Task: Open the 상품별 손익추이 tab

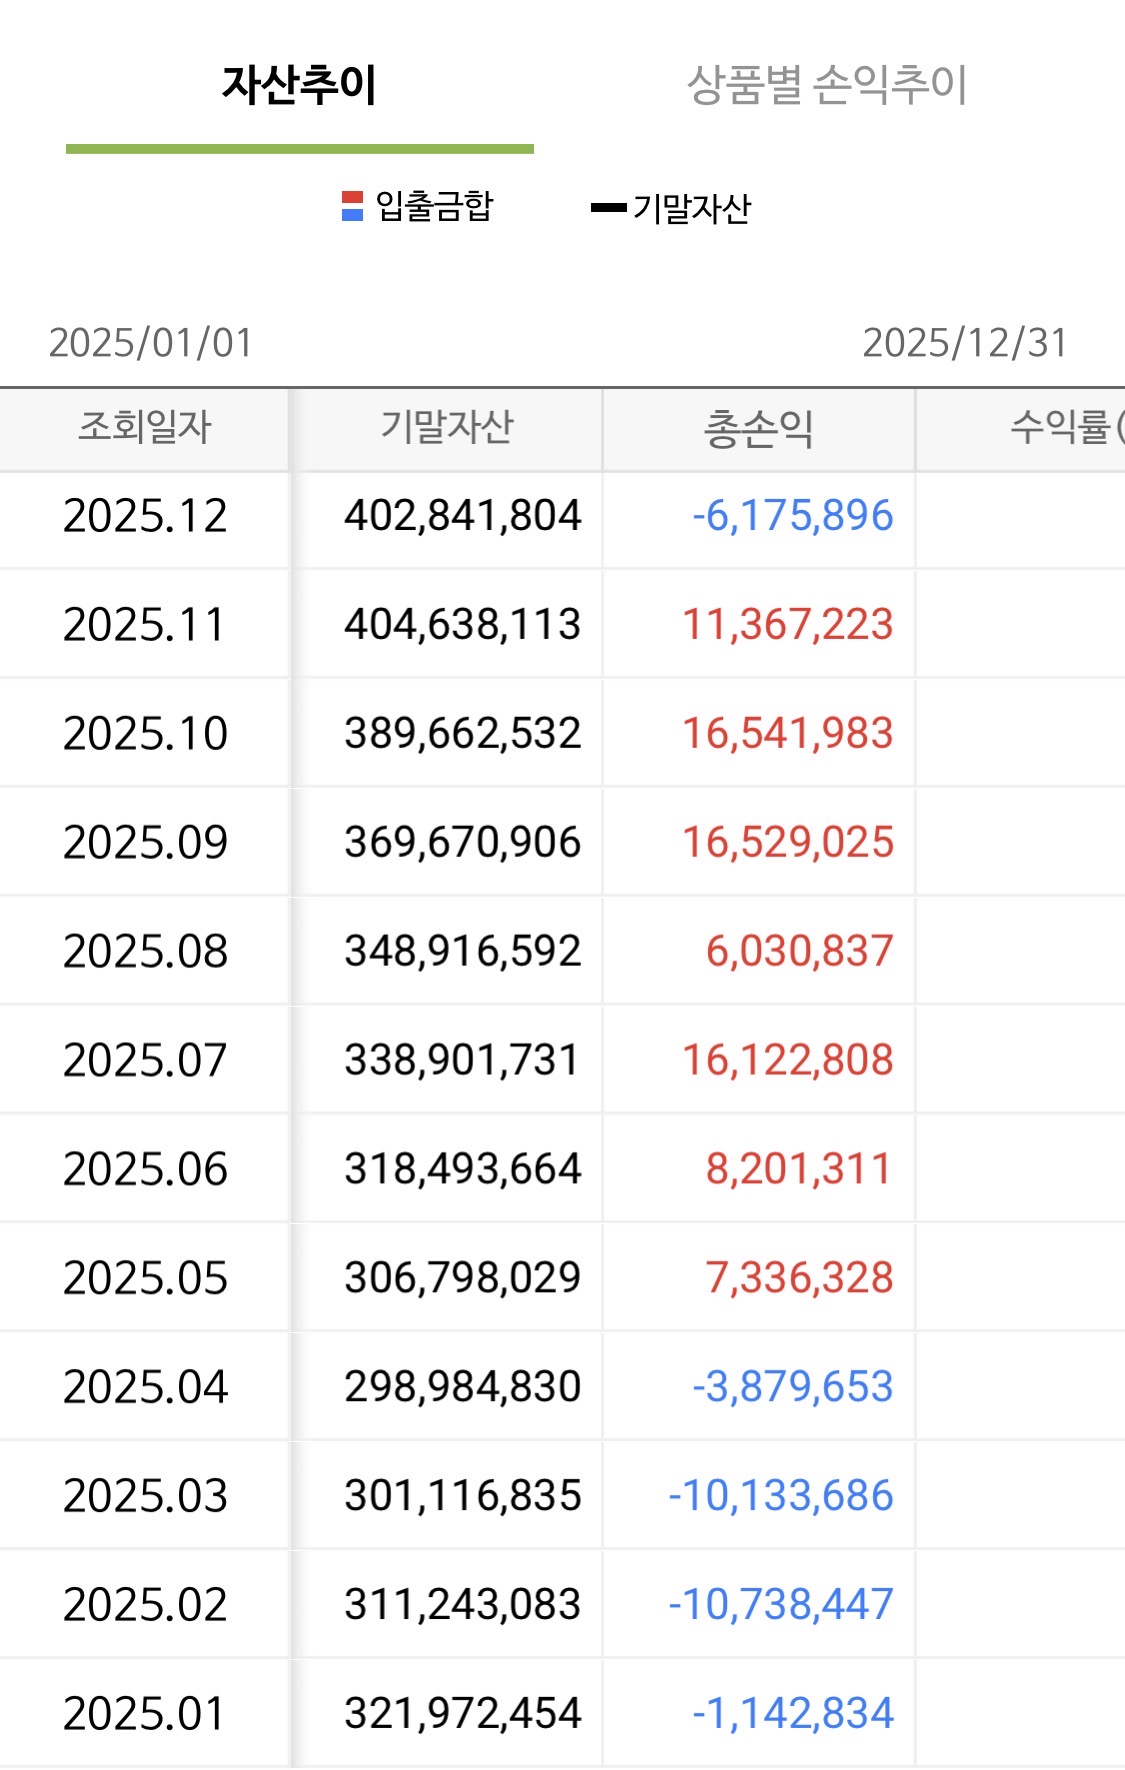Action: tap(827, 86)
